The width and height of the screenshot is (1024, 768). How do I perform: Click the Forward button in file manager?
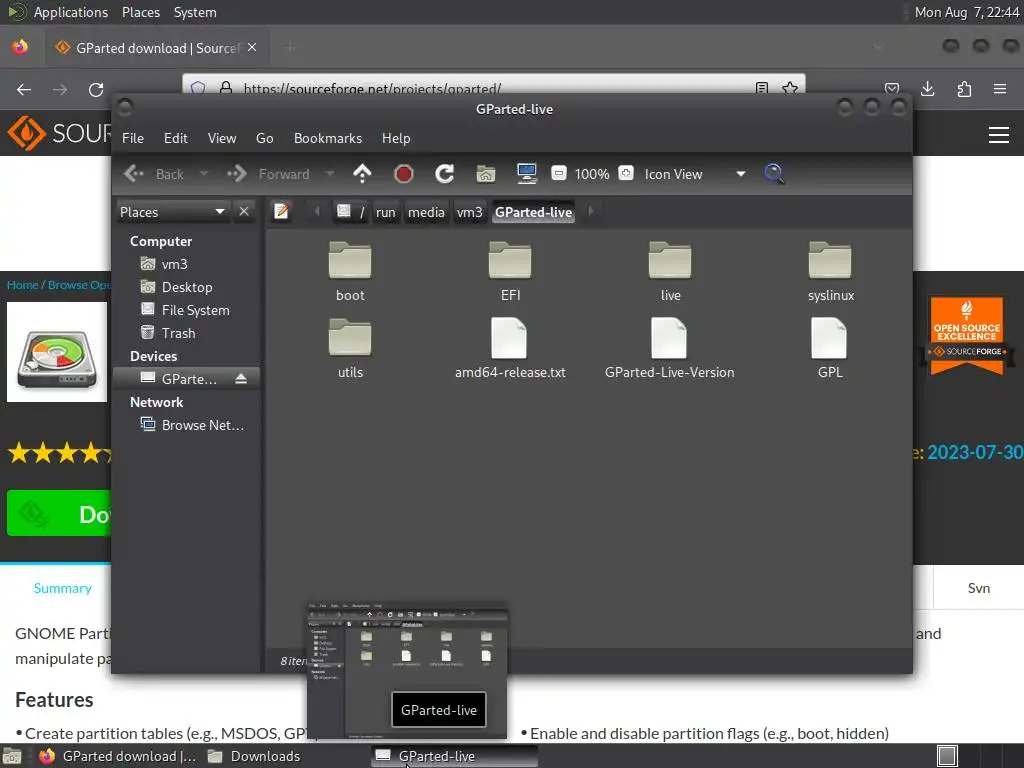click(269, 174)
